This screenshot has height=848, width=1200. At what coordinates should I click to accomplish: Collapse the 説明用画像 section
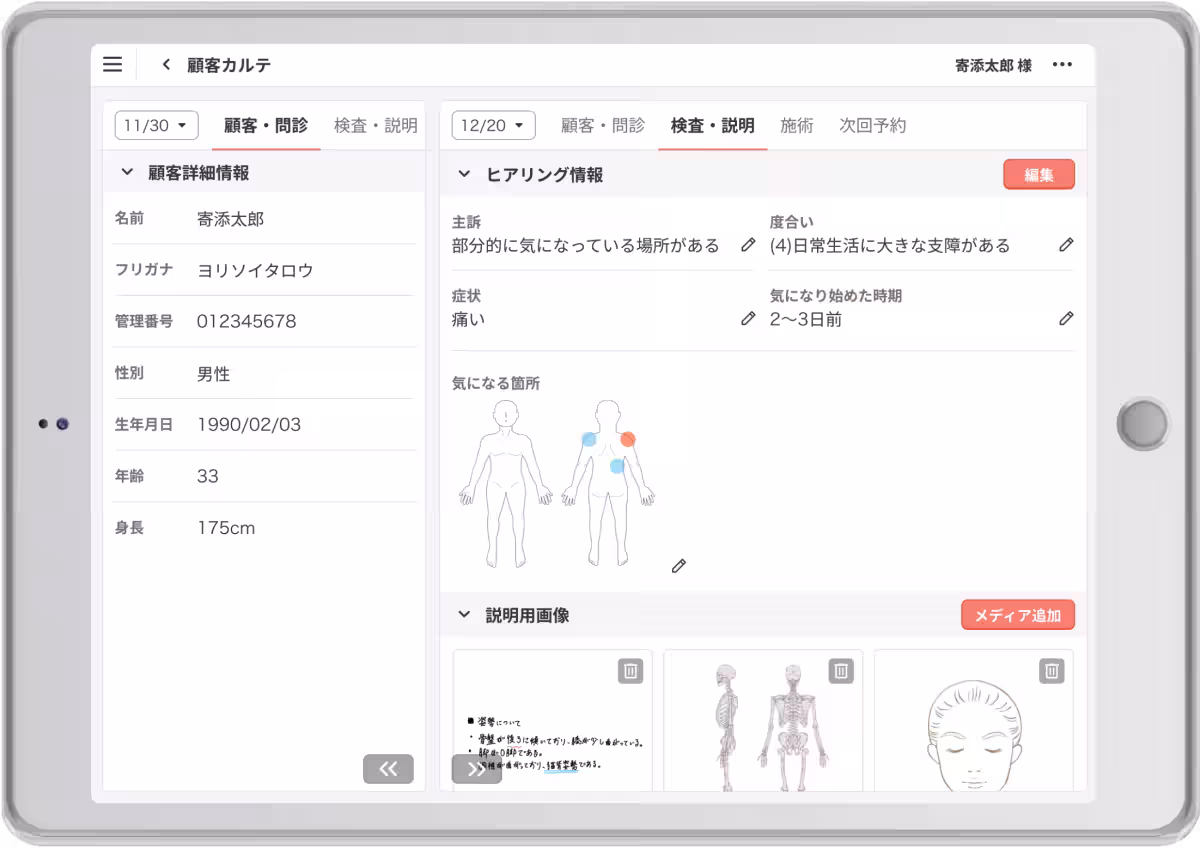click(x=463, y=615)
